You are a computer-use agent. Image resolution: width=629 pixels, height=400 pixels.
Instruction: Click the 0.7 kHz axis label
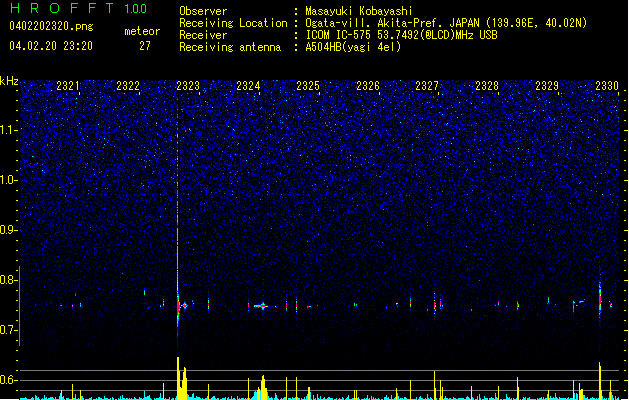pyautogui.click(x=9, y=330)
